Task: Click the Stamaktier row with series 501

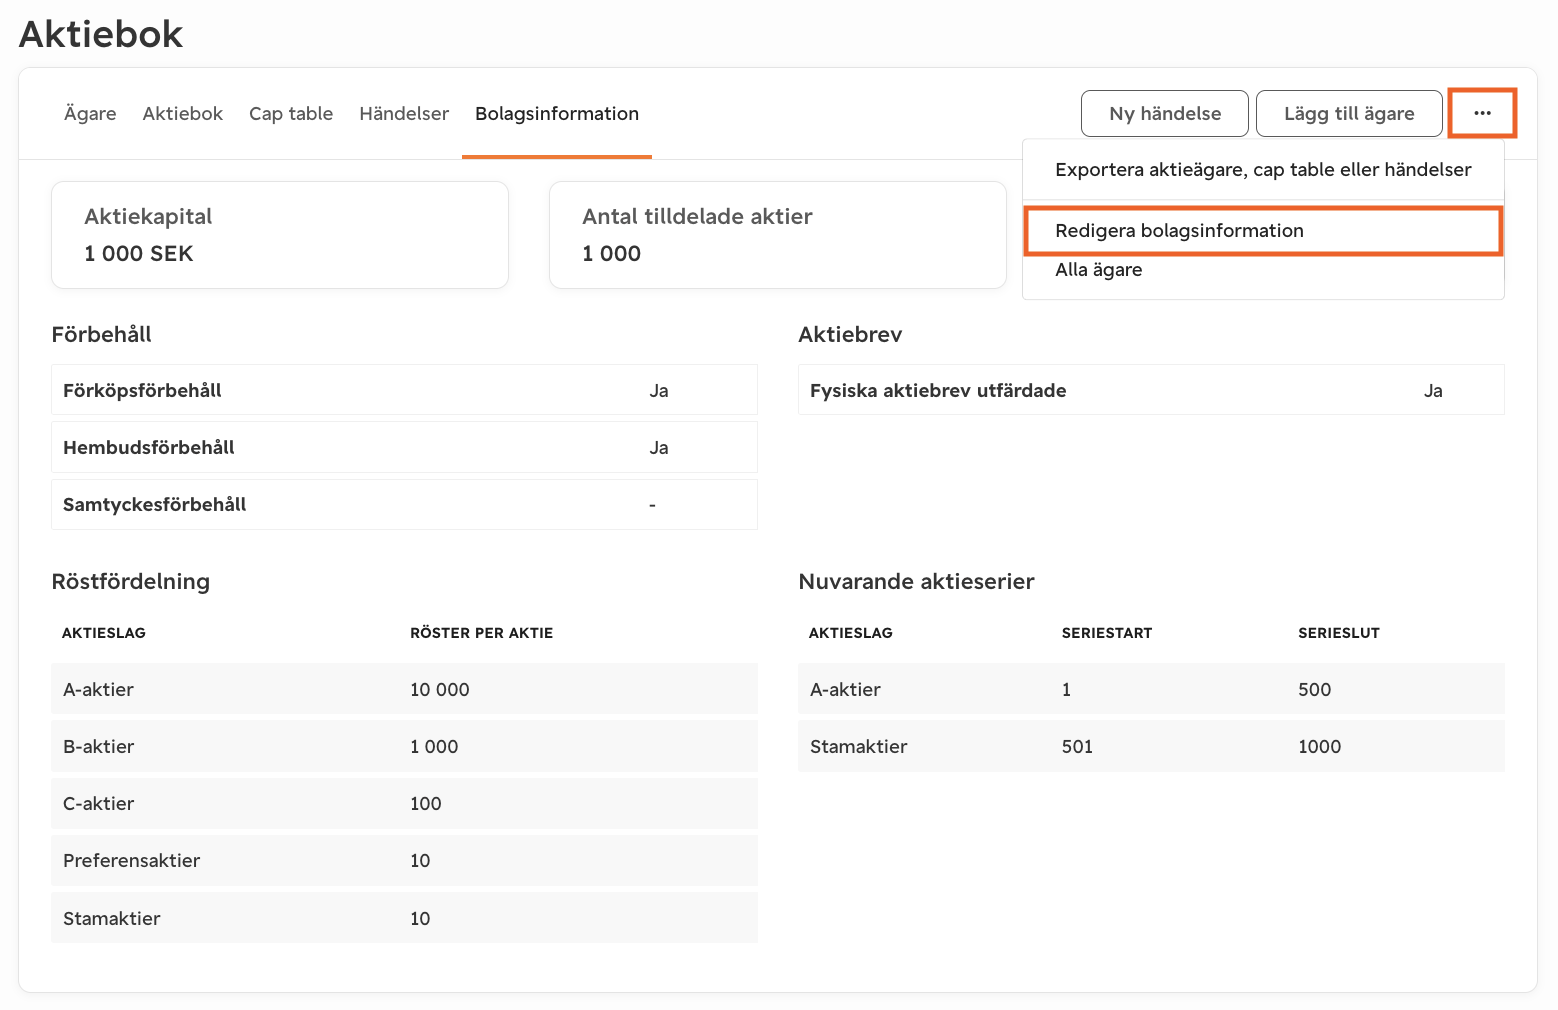Action: pyautogui.click(x=1151, y=746)
